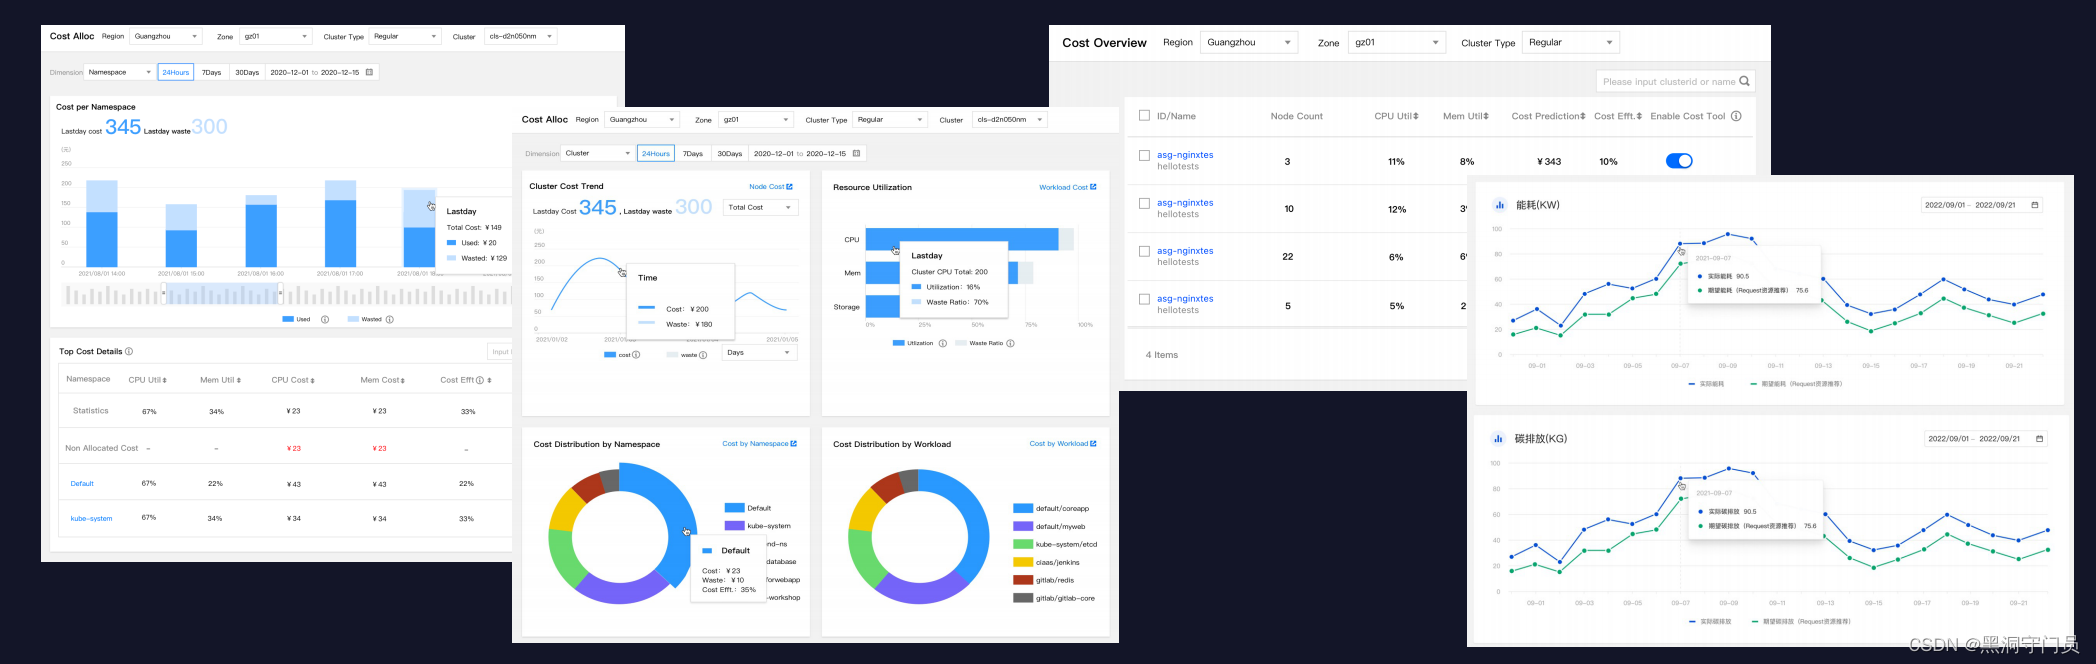Viewport: 2096px width, 664px height.
Task: Click info icon beside Utilization legend
Action: pos(943,343)
